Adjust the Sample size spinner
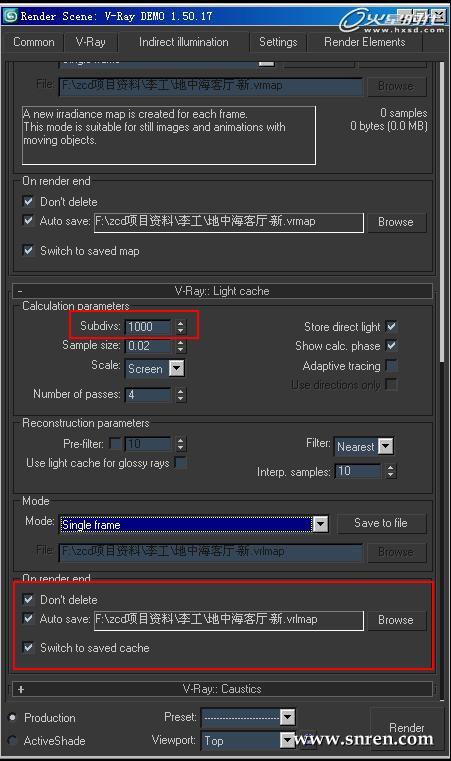This screenshot has width=451, height=761. (181, 346)
